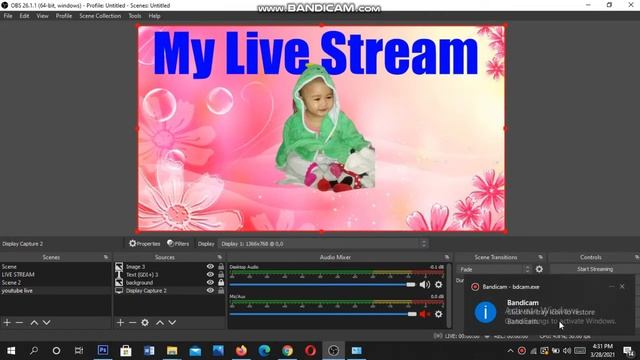Hide the Image 3 source
The height and width of the screenshot is (360, 640).
[210, 267]
